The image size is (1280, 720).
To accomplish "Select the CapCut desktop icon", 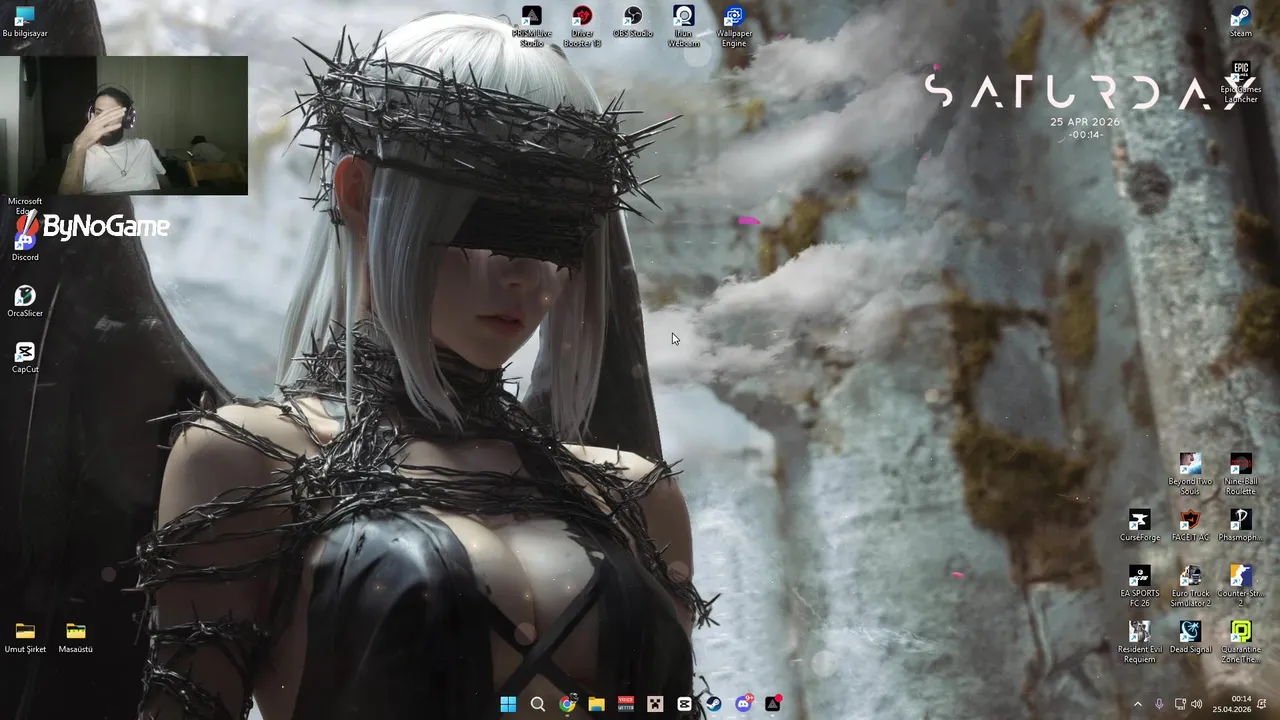I will click(x=25, y=357).
